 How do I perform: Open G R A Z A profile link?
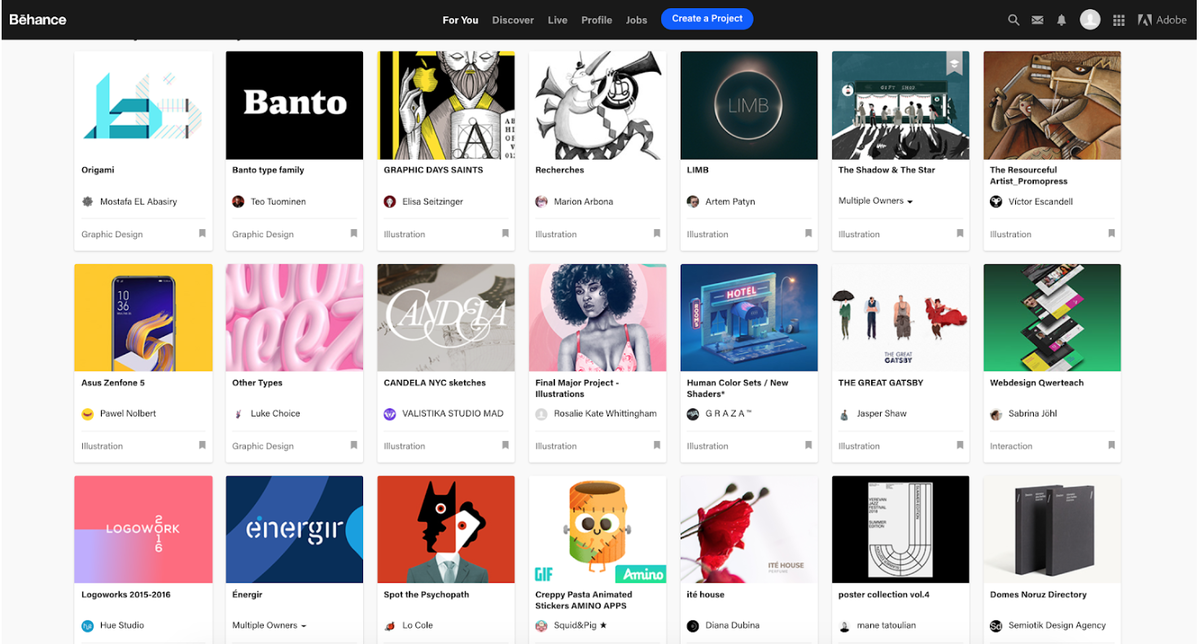[729, 414]
